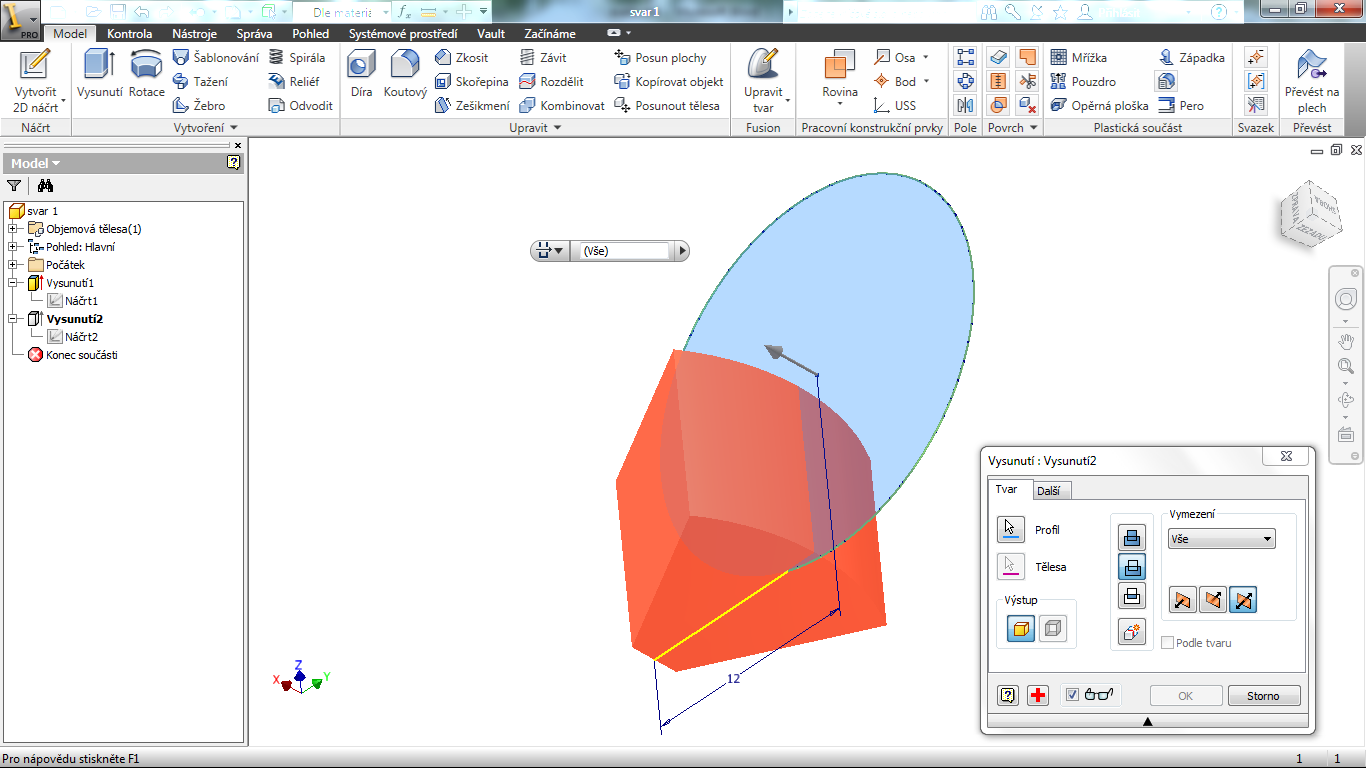Select the Rozdělit split tool
Screen dimensions: 1366x768
pyautogui.click(x=551, y=82)
